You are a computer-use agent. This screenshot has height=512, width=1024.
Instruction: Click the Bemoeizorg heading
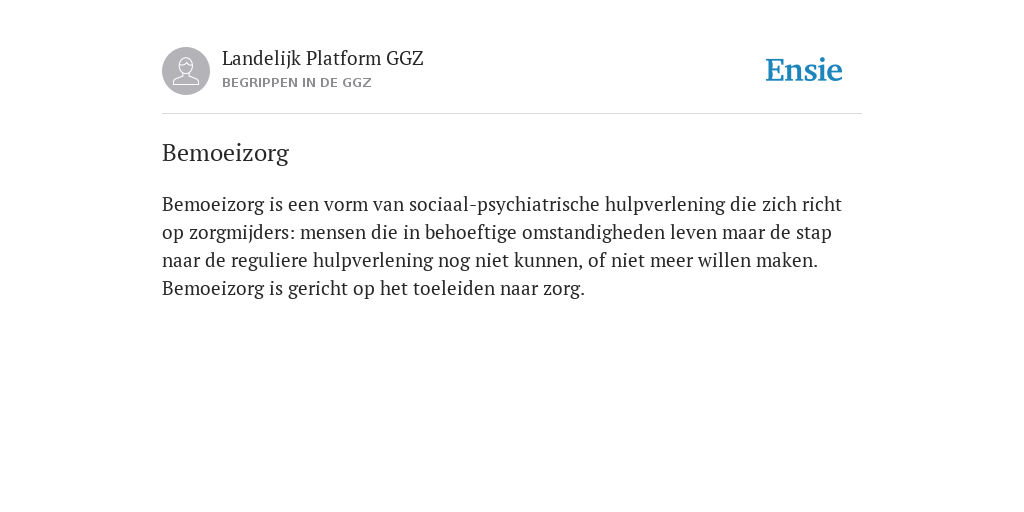[225, 153]
